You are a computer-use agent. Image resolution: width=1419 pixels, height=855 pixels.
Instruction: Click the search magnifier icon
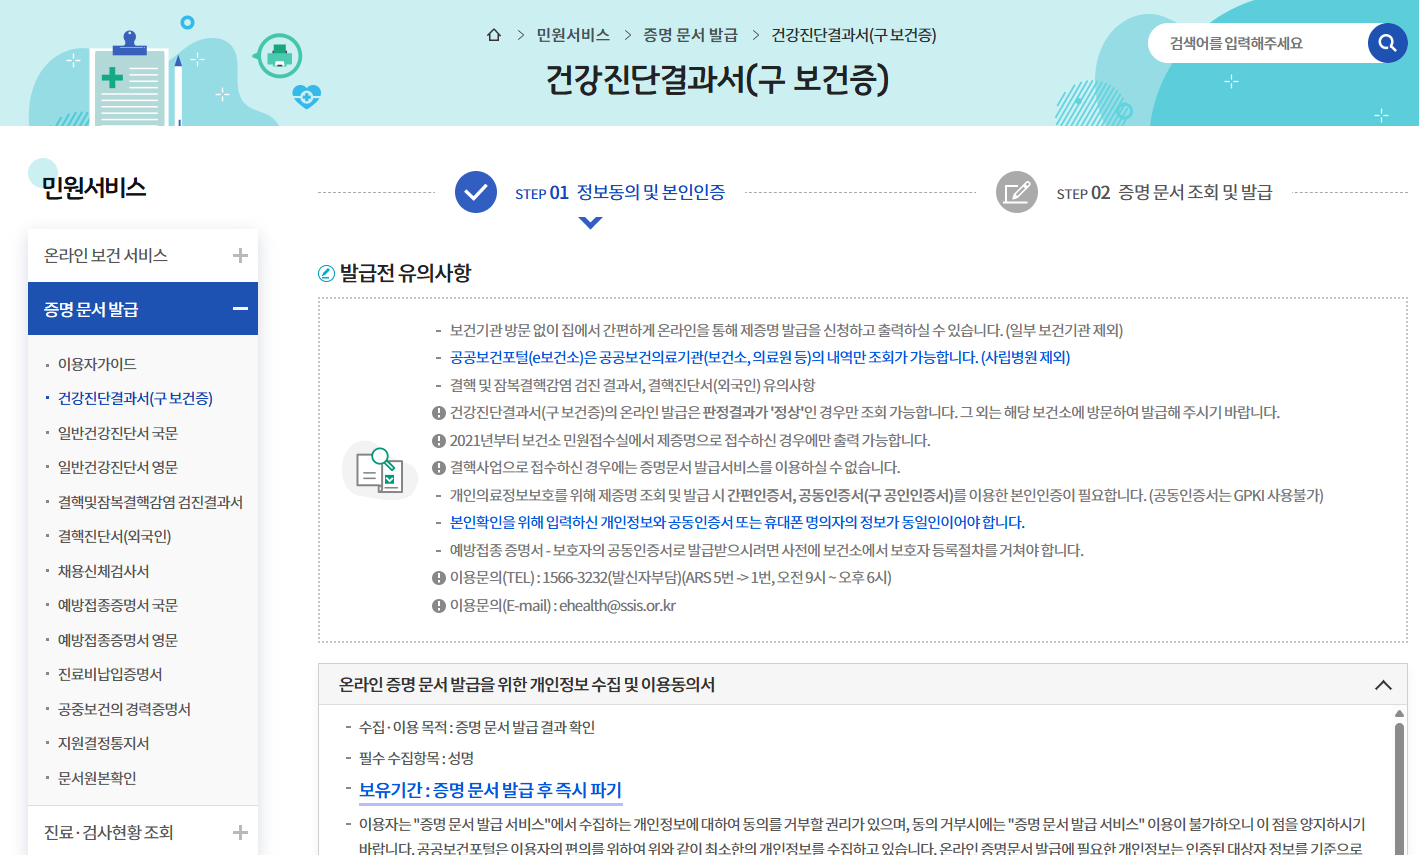(1387, 42)
